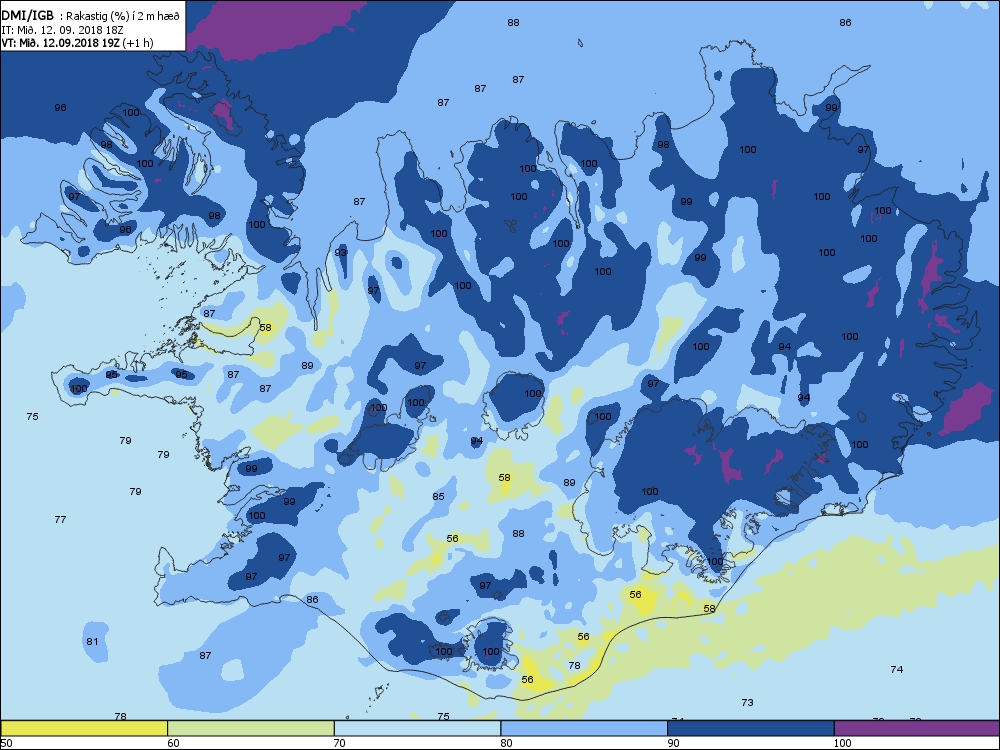Viewport: 1000px width, 750px height.
Task: Select the 'VT: Mið. 12.09.2018 19Z (+1 h)' line
Action: click(x=77, y=43)
